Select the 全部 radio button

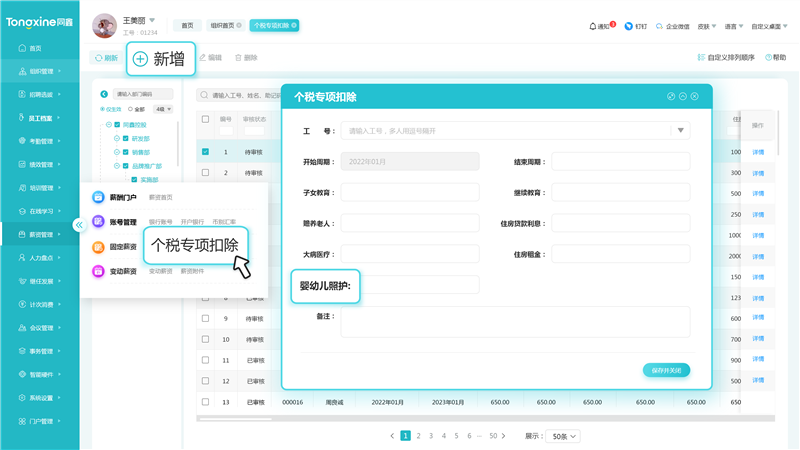[130, 109]
